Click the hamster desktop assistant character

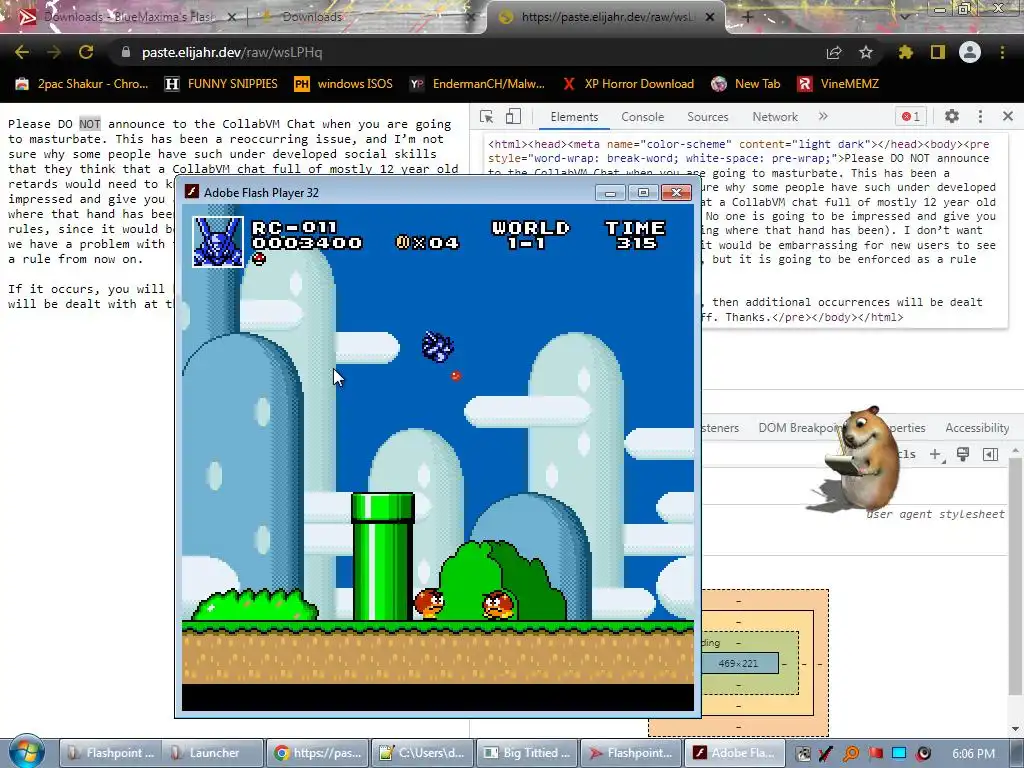[x=860, y=459]
